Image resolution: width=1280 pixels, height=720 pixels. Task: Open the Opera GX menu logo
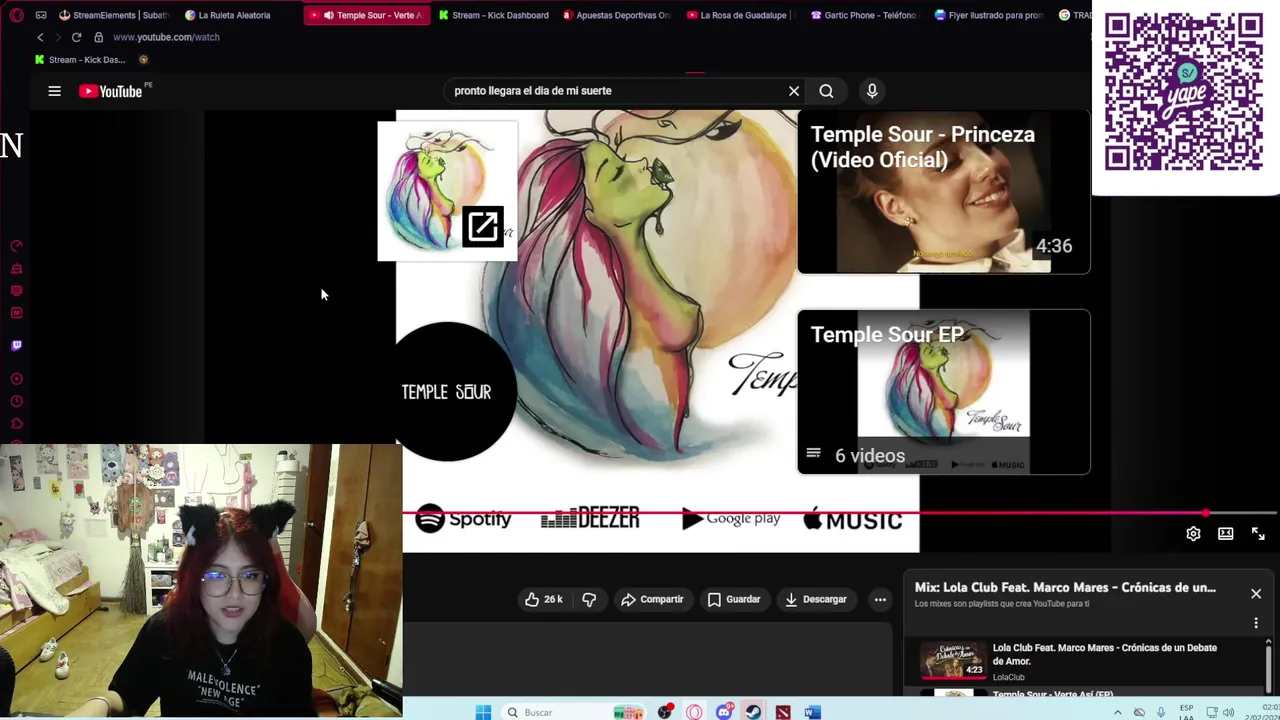16,15
